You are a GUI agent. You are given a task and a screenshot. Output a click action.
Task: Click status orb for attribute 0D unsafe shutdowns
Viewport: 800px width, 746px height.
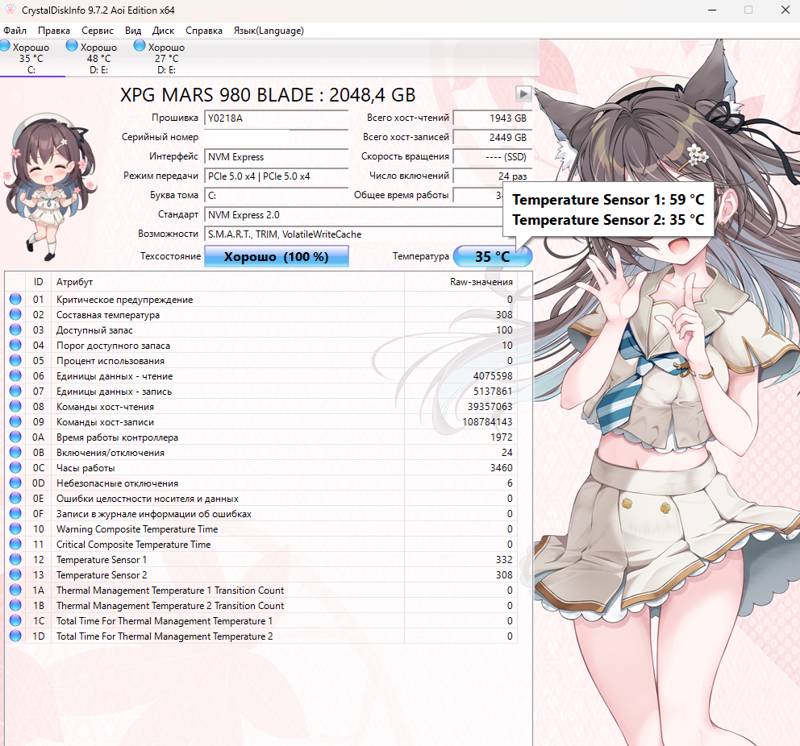15,483
